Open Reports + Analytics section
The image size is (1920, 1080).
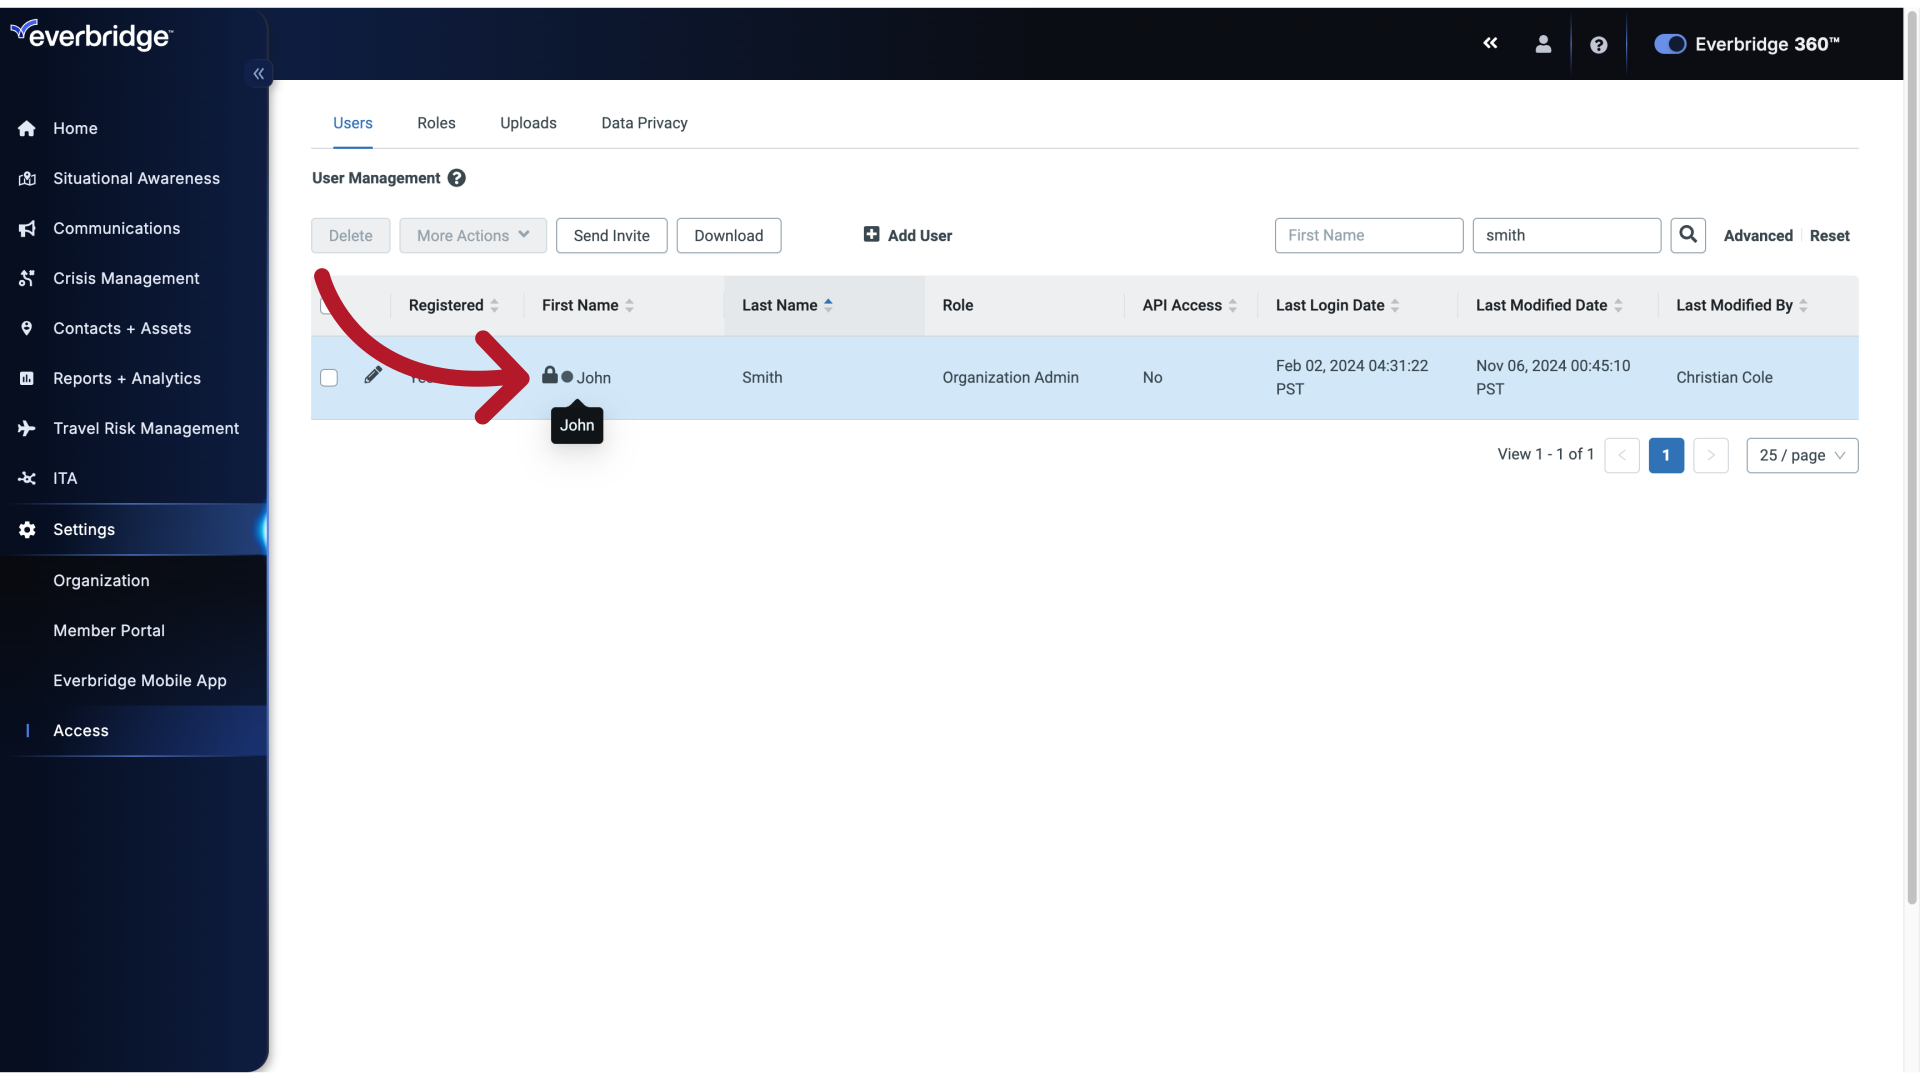coord(127,378)
